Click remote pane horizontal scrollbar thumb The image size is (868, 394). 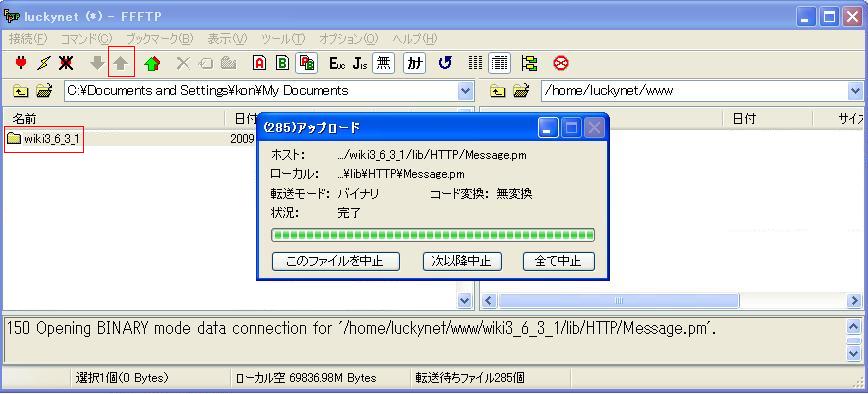(619, 301)
